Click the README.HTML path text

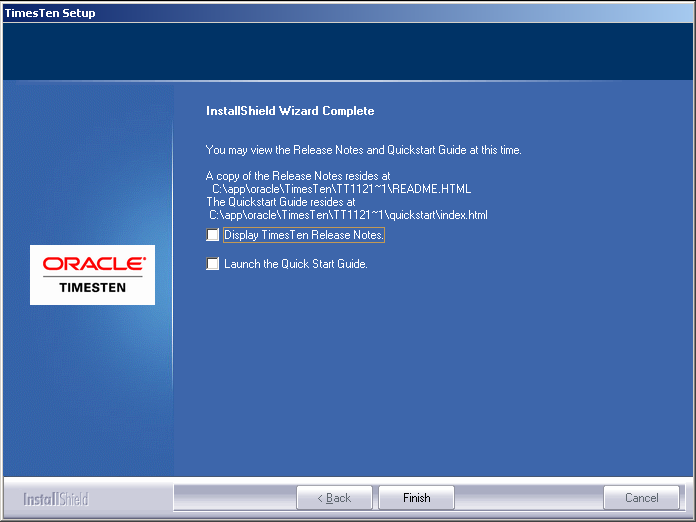pyautogui.click(x=341, y=189)
